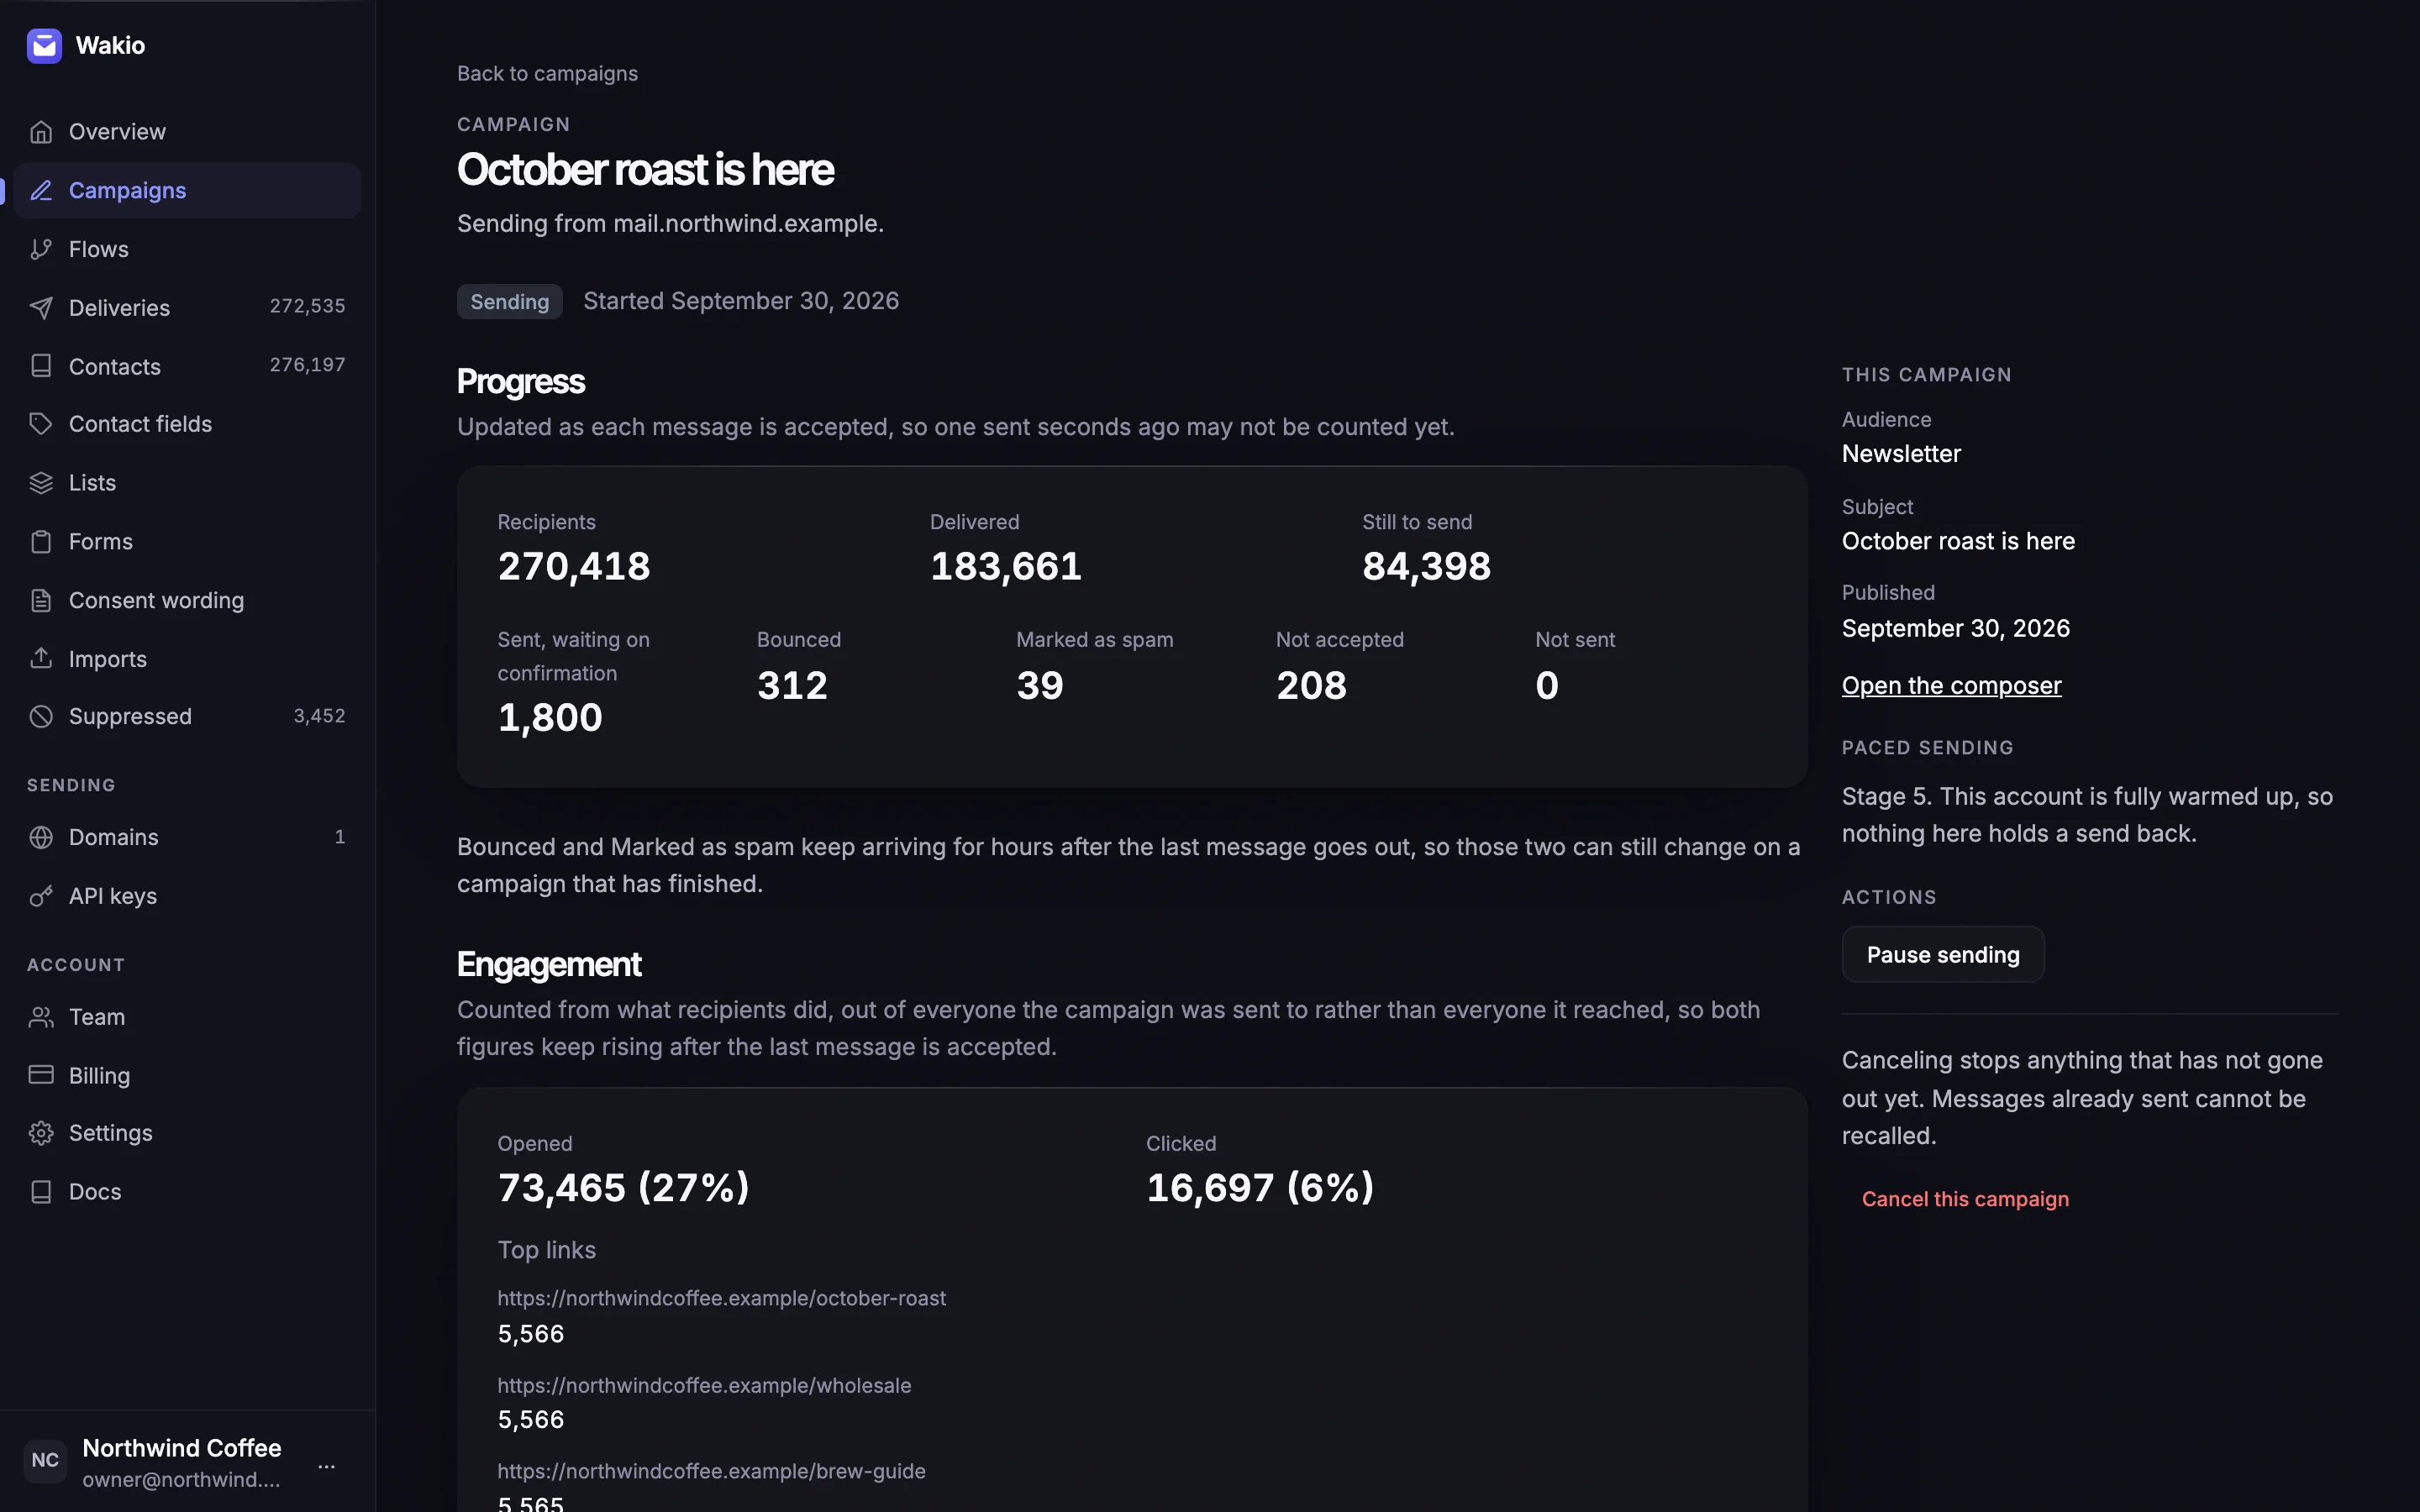The height and width of the screenshot is (1512, 2420).
Task: Open the Northwind Coffee account ellipsis menu
Action: (x=327, y=1466)
